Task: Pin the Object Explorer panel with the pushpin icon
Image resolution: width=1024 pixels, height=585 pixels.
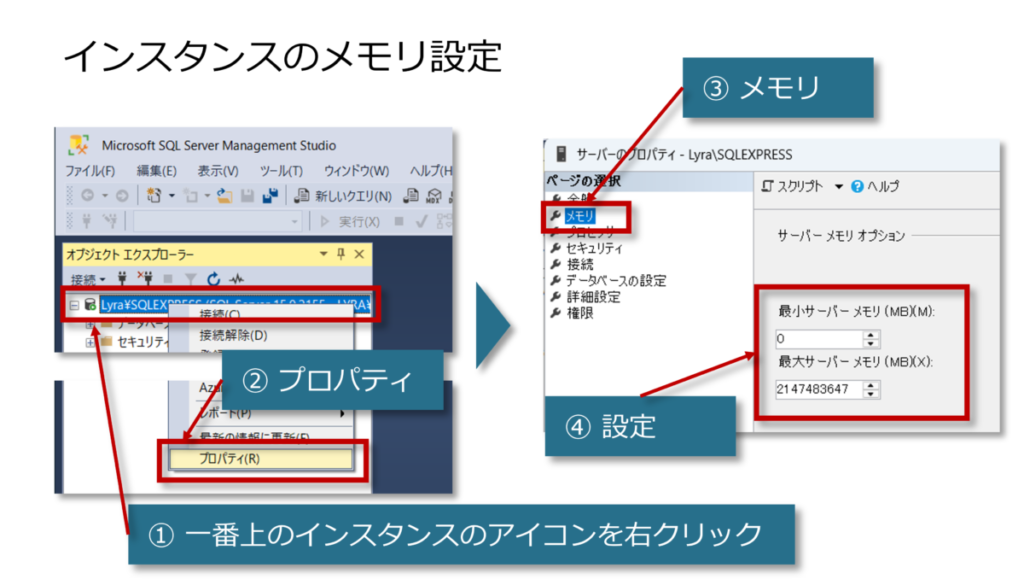Action: [x=340, y=254]
